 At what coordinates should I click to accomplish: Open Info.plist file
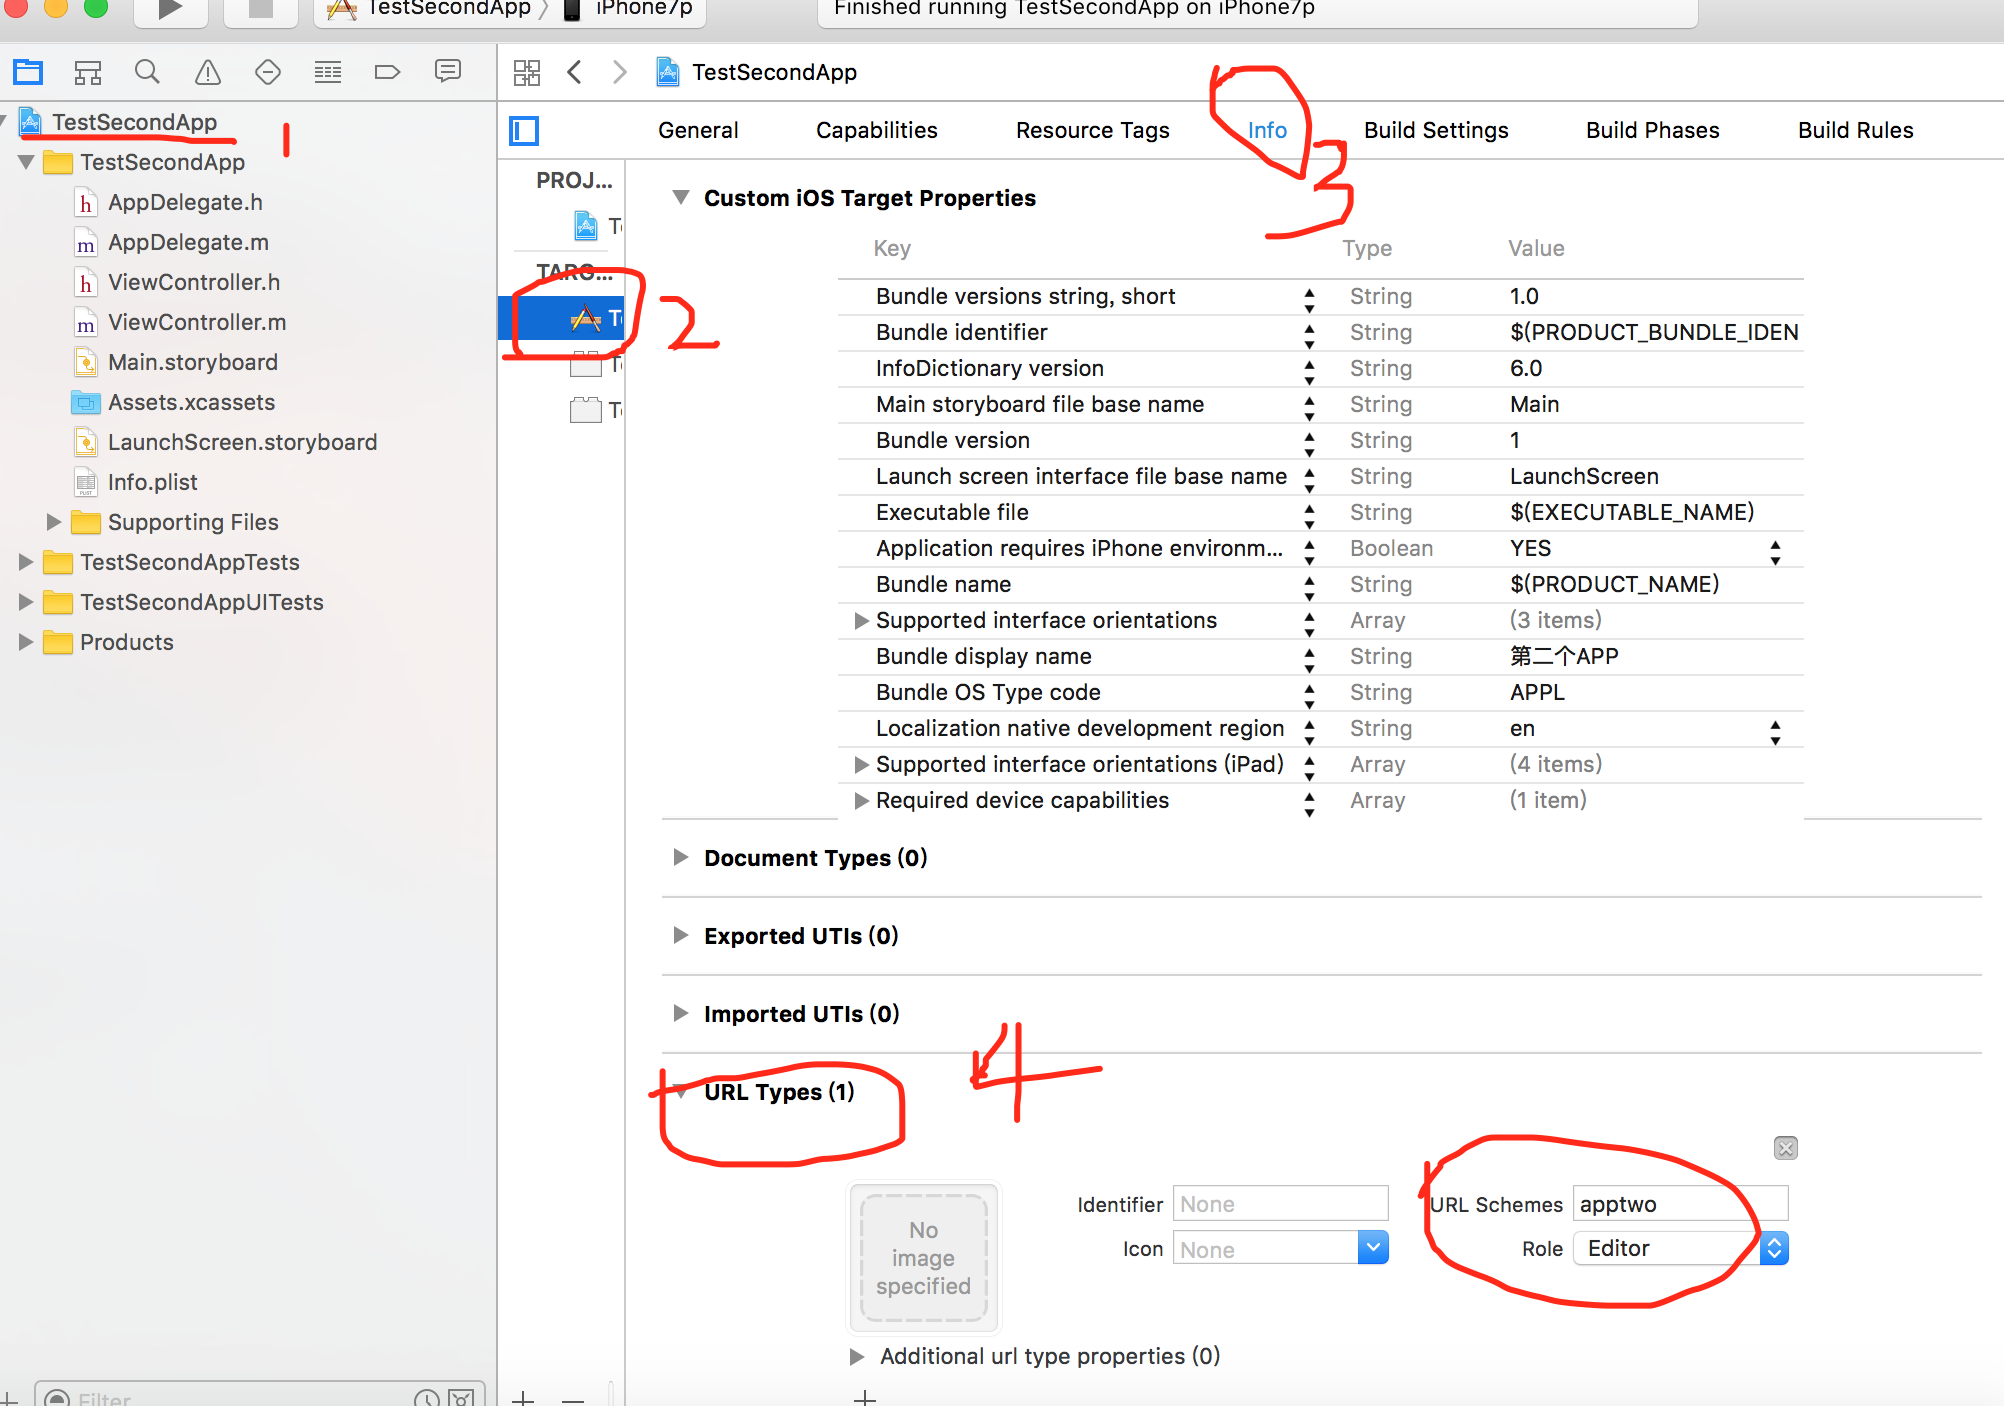click(152, 482)
